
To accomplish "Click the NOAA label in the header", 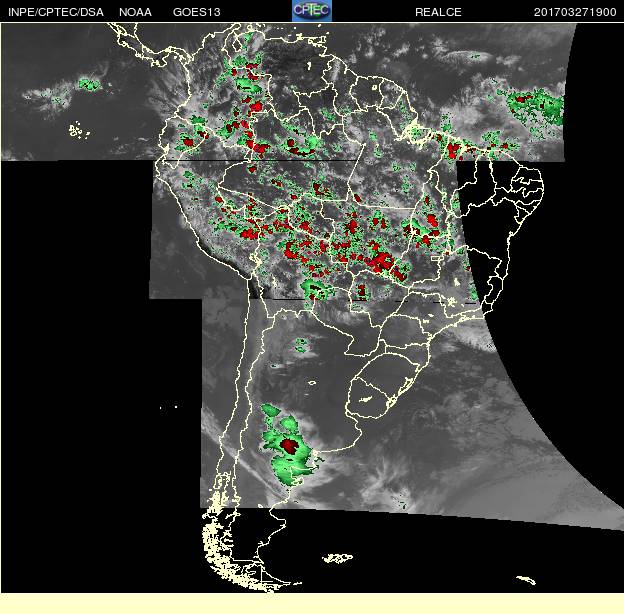I will point(135,12).
